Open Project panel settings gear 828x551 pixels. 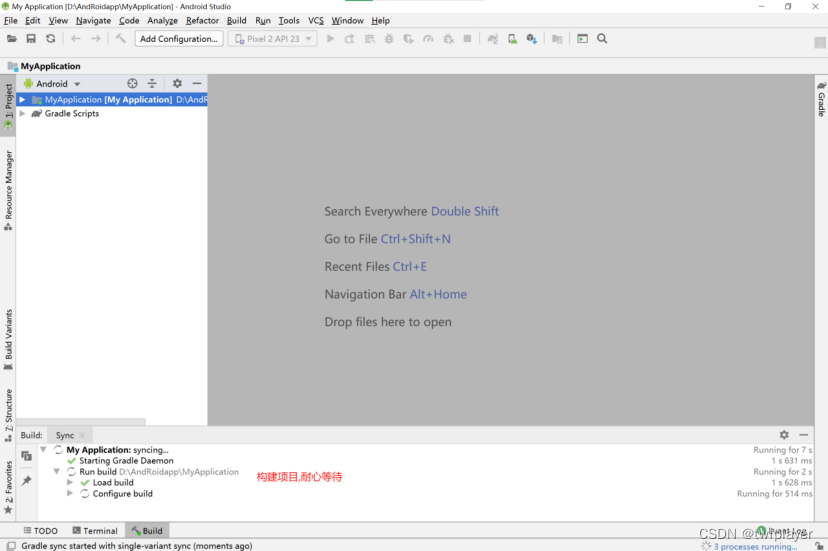tap(177, 83)
